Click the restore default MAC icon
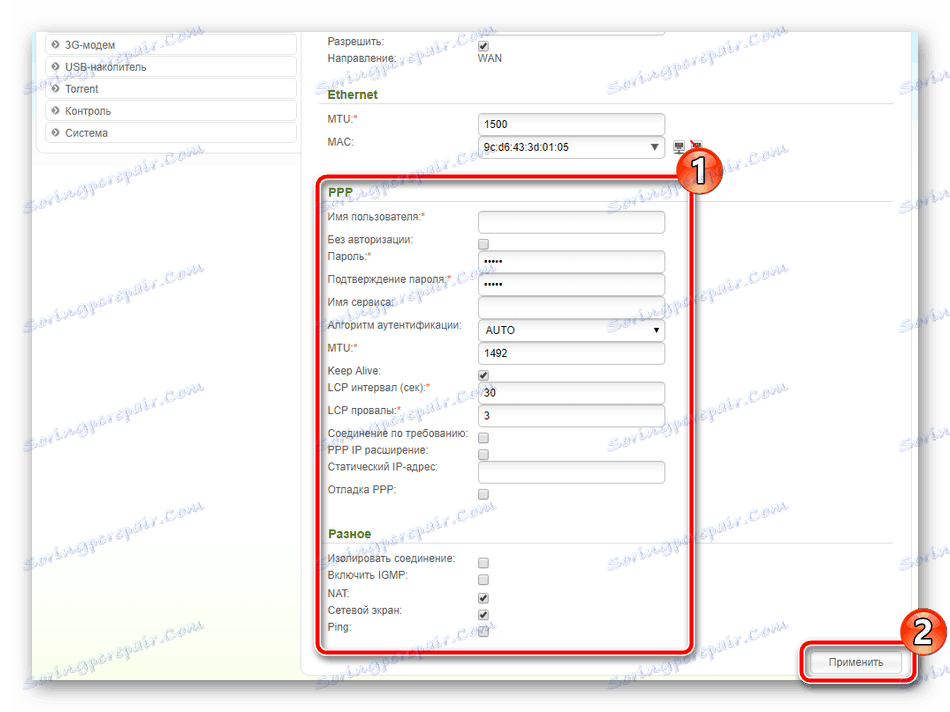The width and height of the screenshot is (950, 712). [x=697, y=146]
